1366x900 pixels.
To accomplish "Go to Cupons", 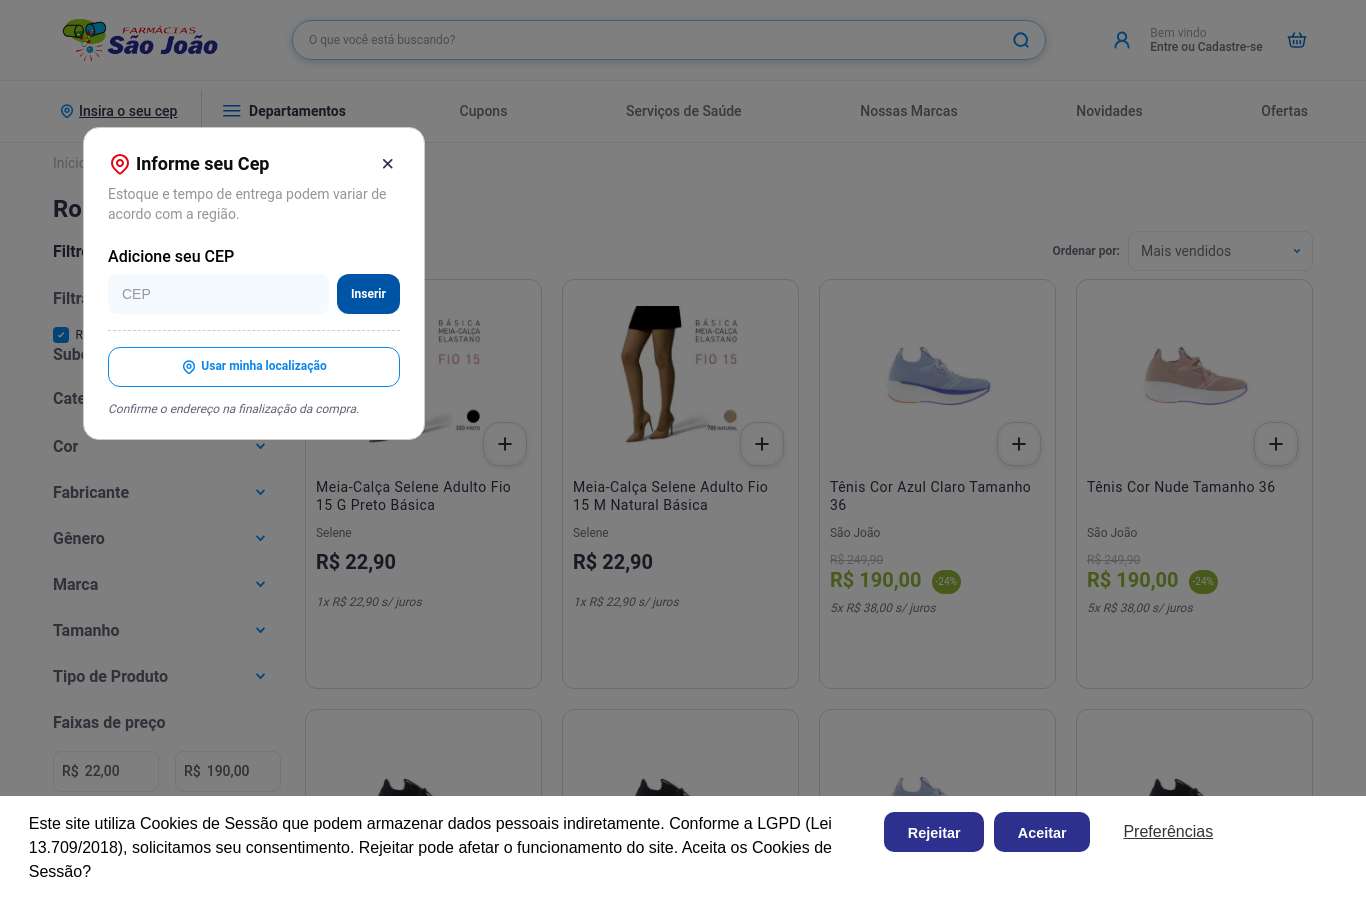I will tap(483, 111).
